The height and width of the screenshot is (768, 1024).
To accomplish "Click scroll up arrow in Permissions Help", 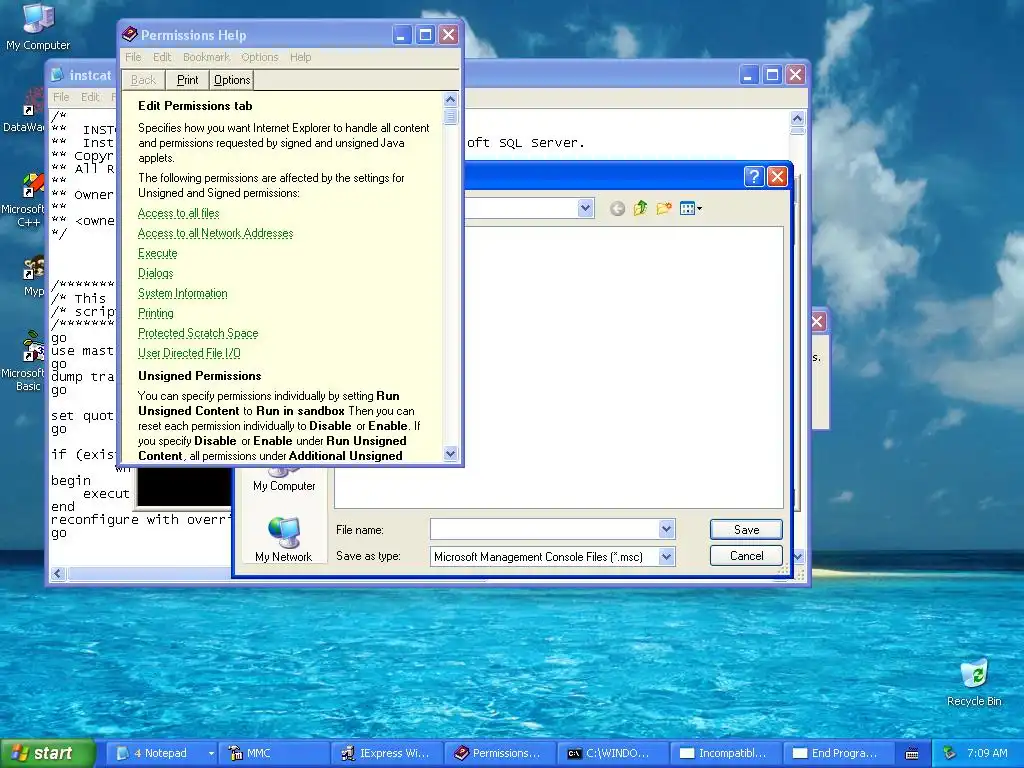I will click(x=450, y=100).
